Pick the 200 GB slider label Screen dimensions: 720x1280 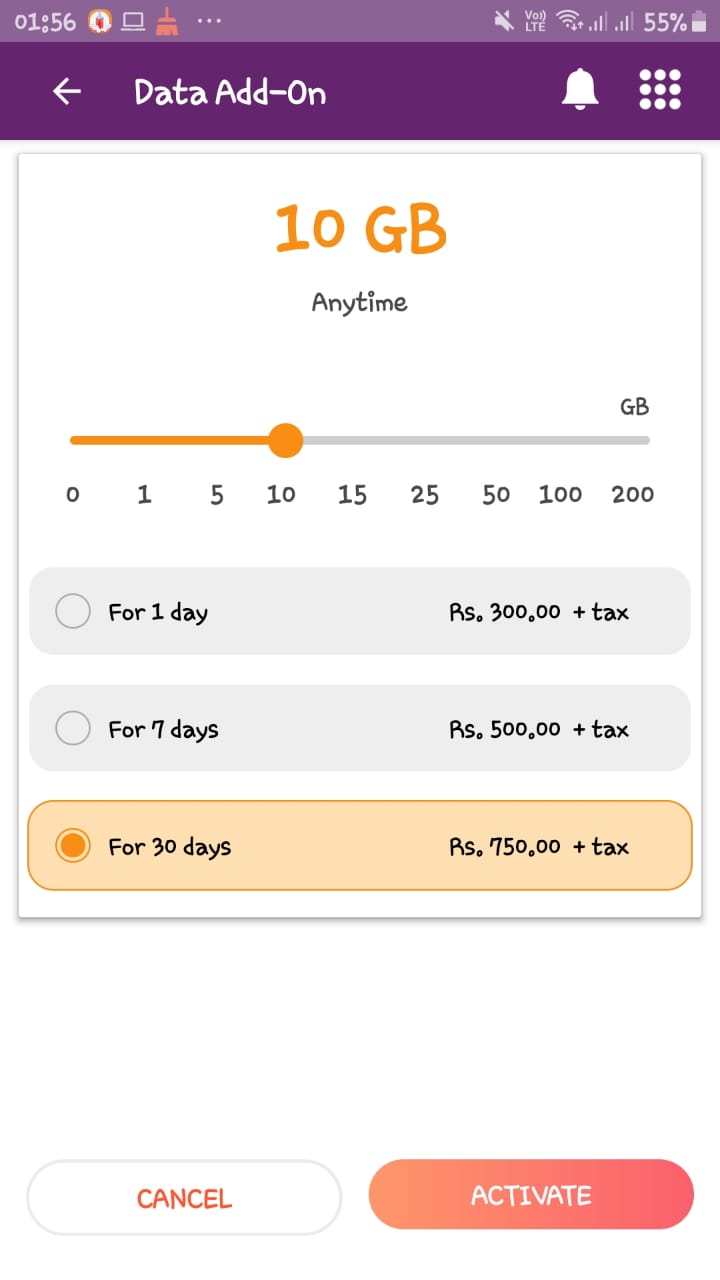(x=633, y=494)
